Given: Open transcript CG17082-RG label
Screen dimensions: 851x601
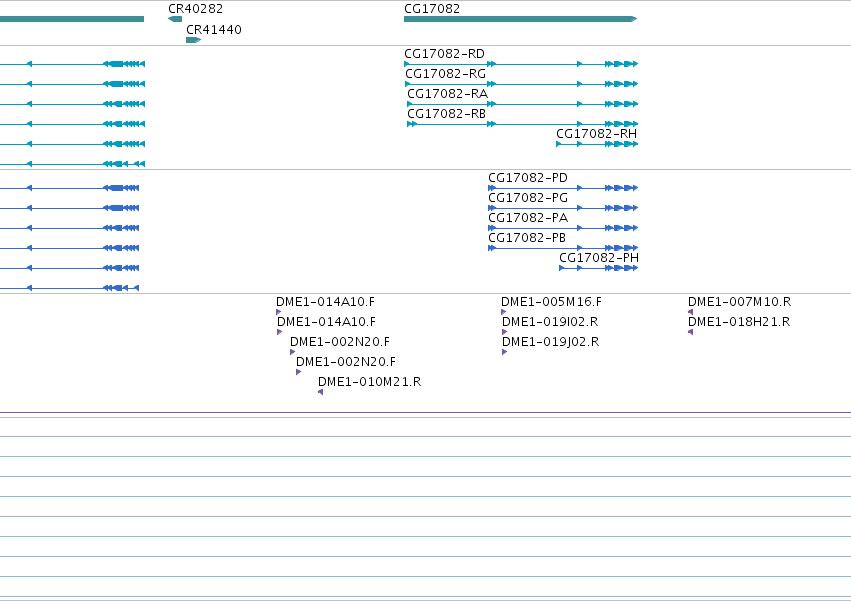Looking at the screenshot, I should [446, 74].
